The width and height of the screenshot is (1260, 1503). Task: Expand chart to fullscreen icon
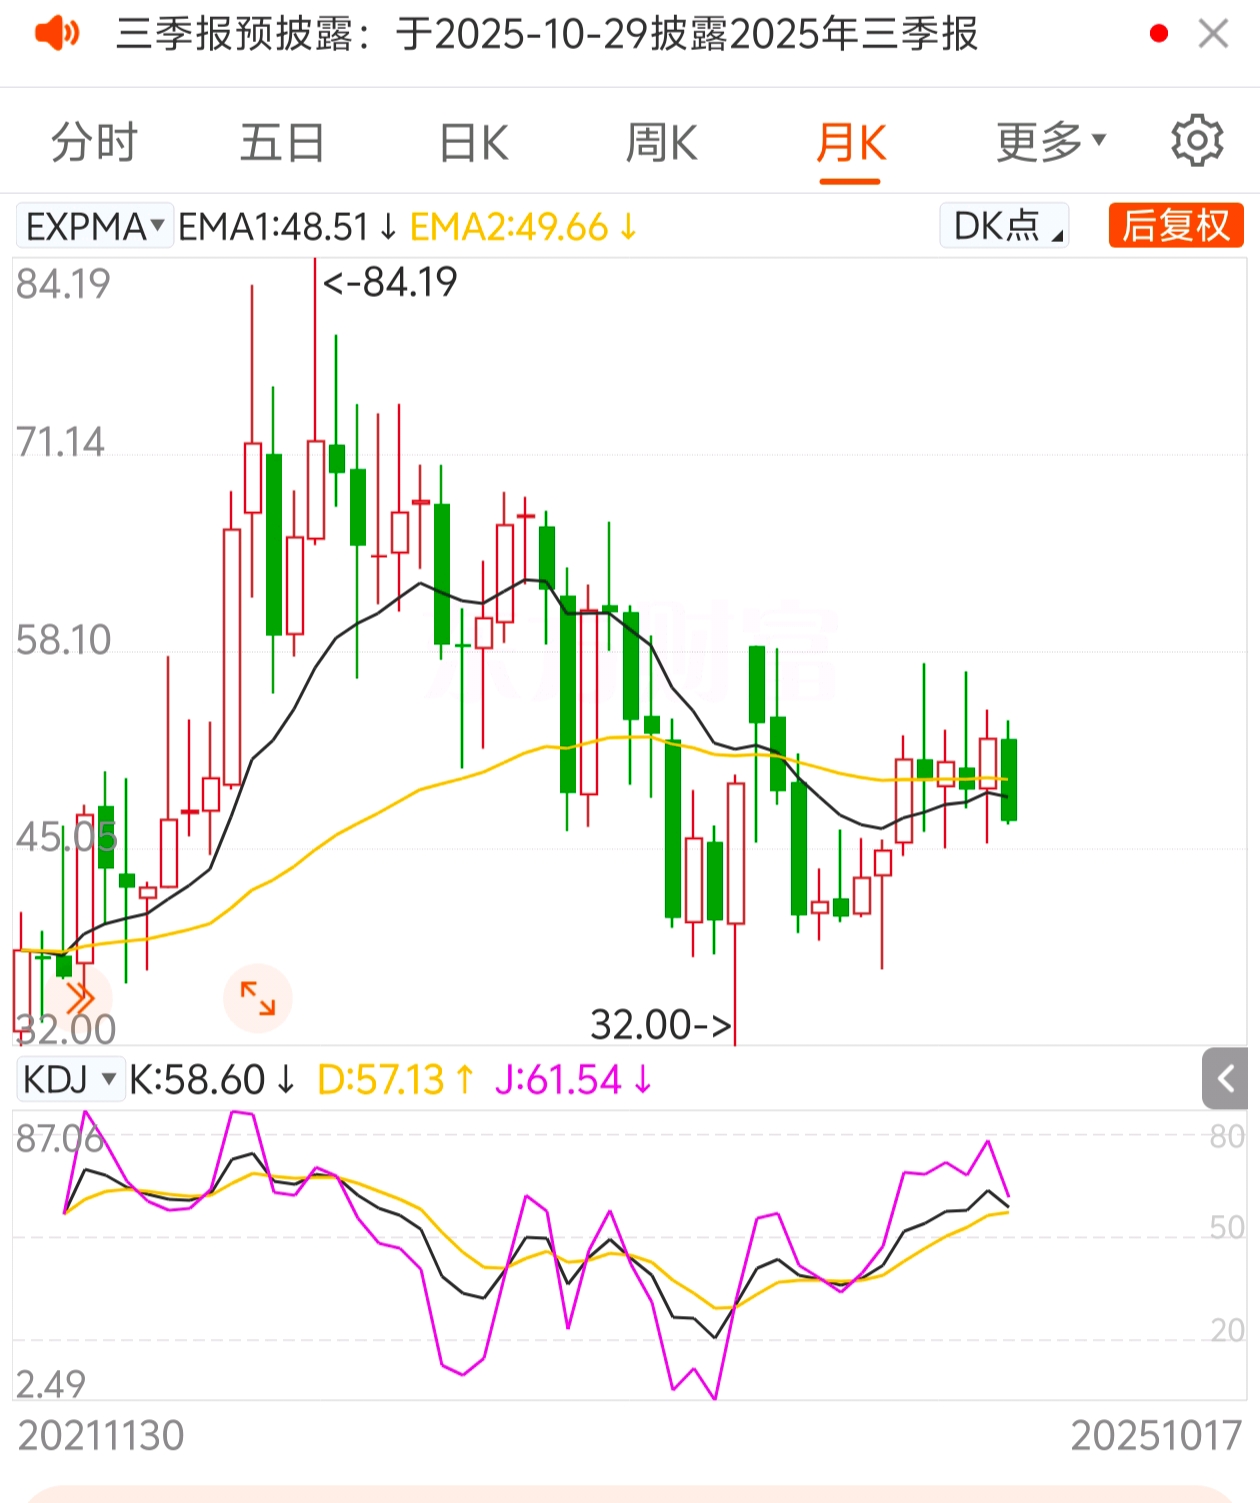258,998
